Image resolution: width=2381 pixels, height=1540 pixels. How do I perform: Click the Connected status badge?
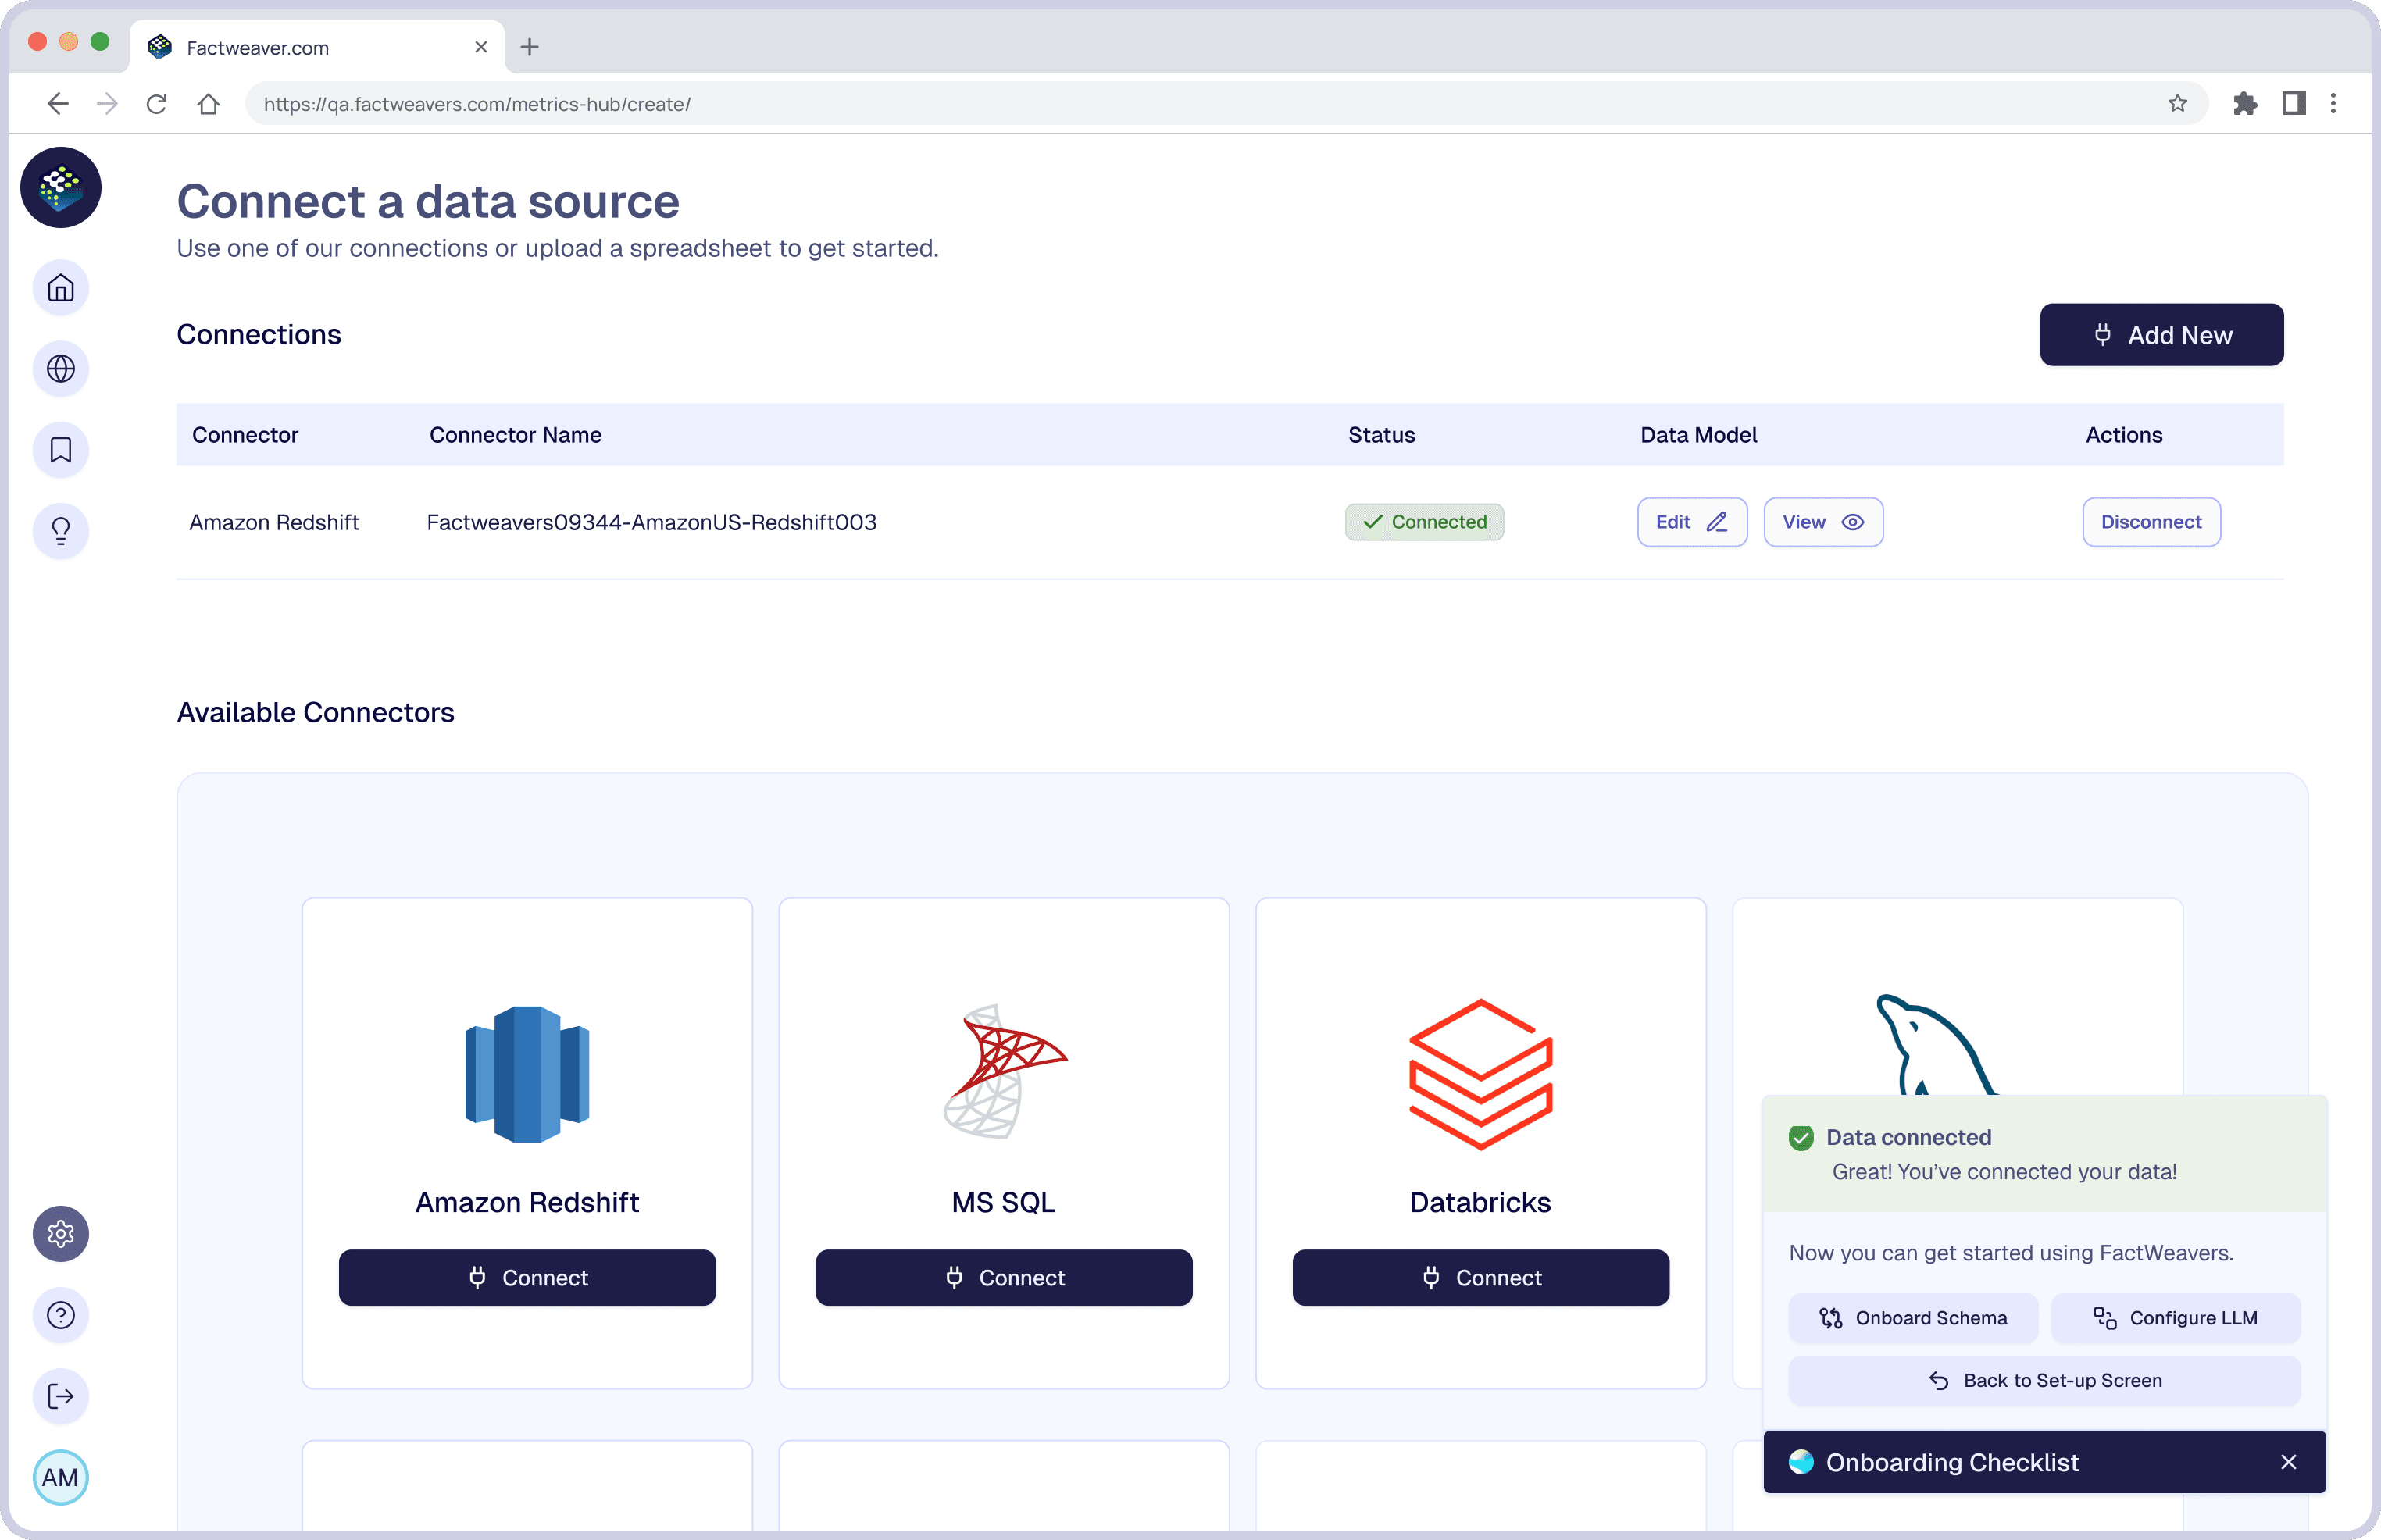pos(1424,522)
